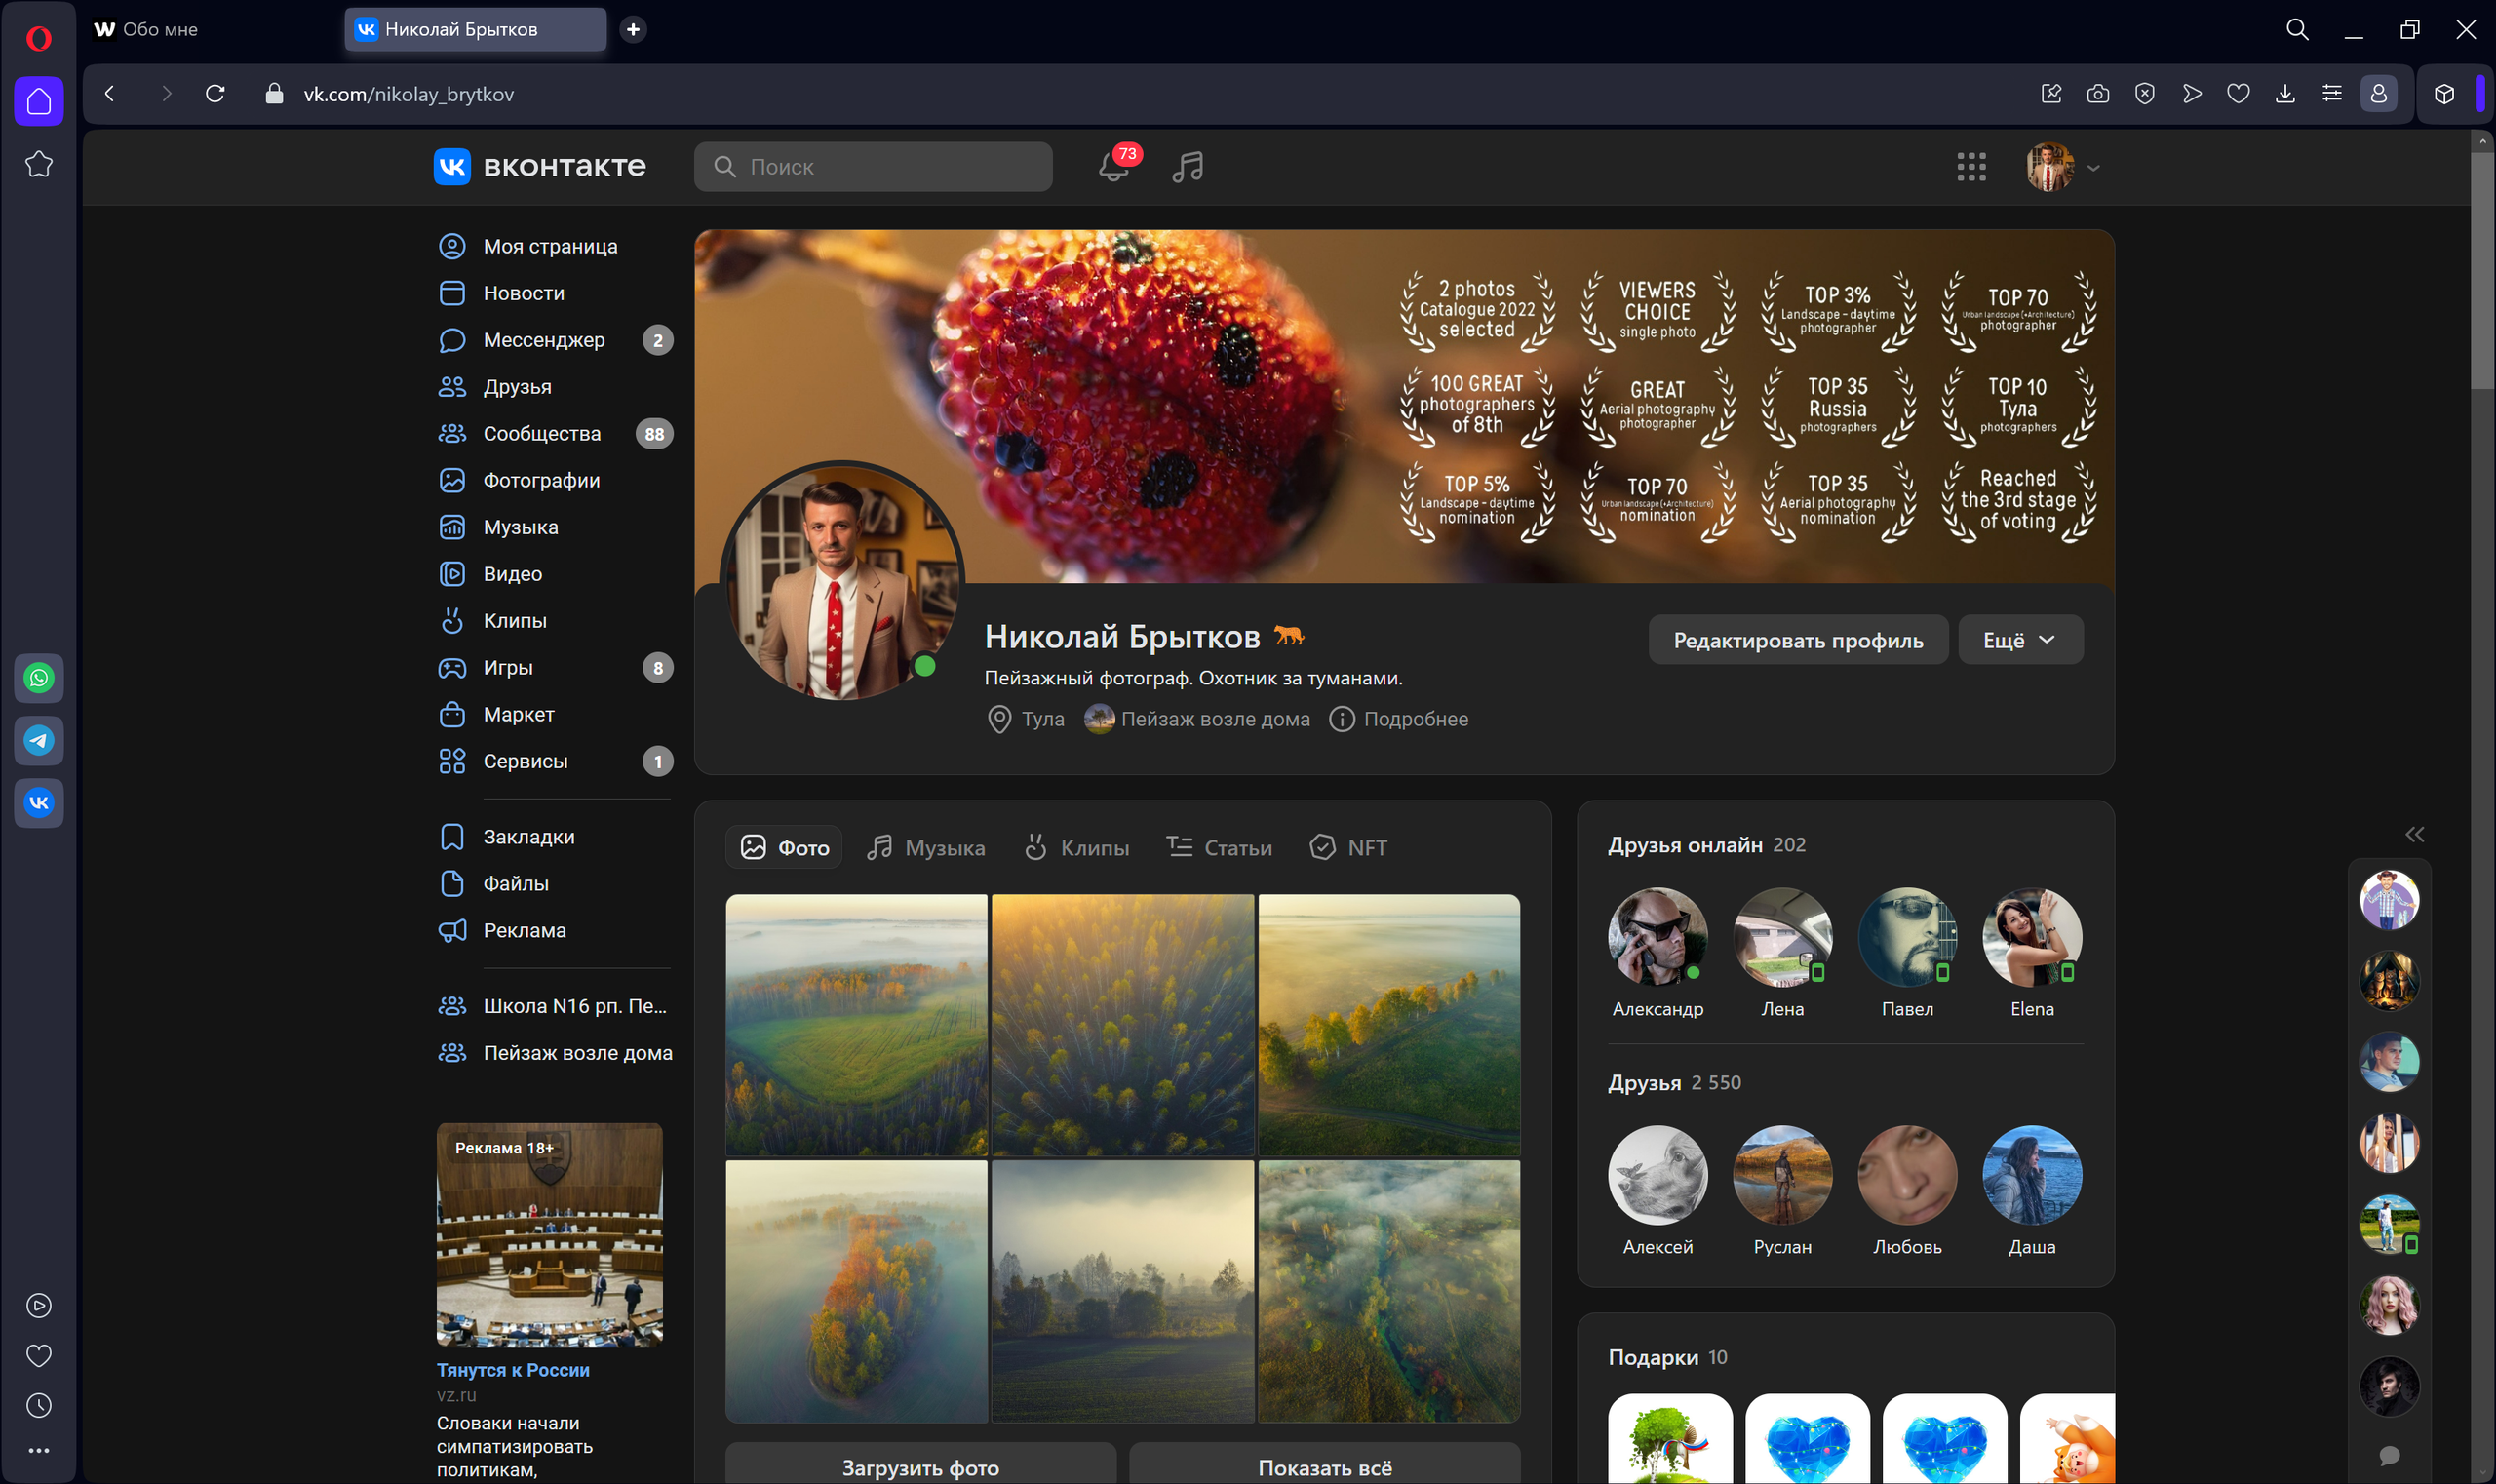
Task: Click the music note icon in header
Action: [x=1187, y=166]
